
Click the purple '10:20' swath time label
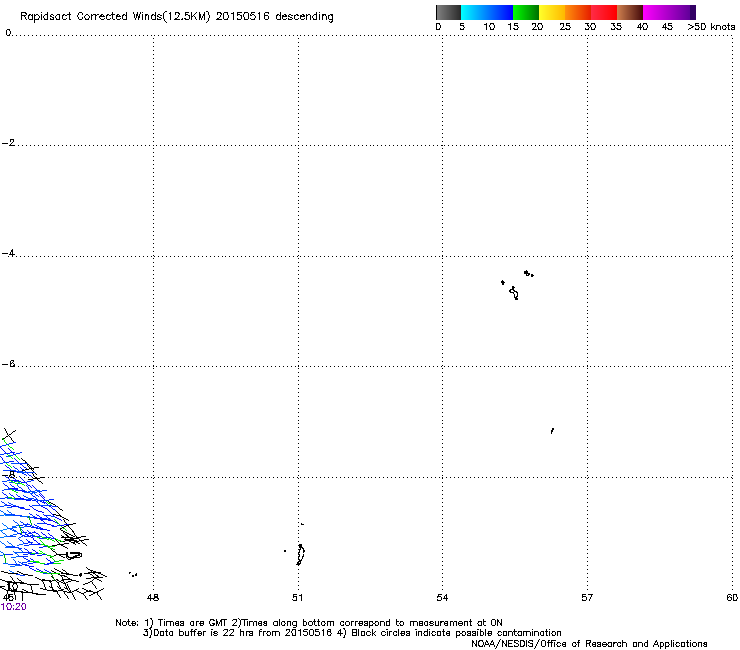(14, 607)
